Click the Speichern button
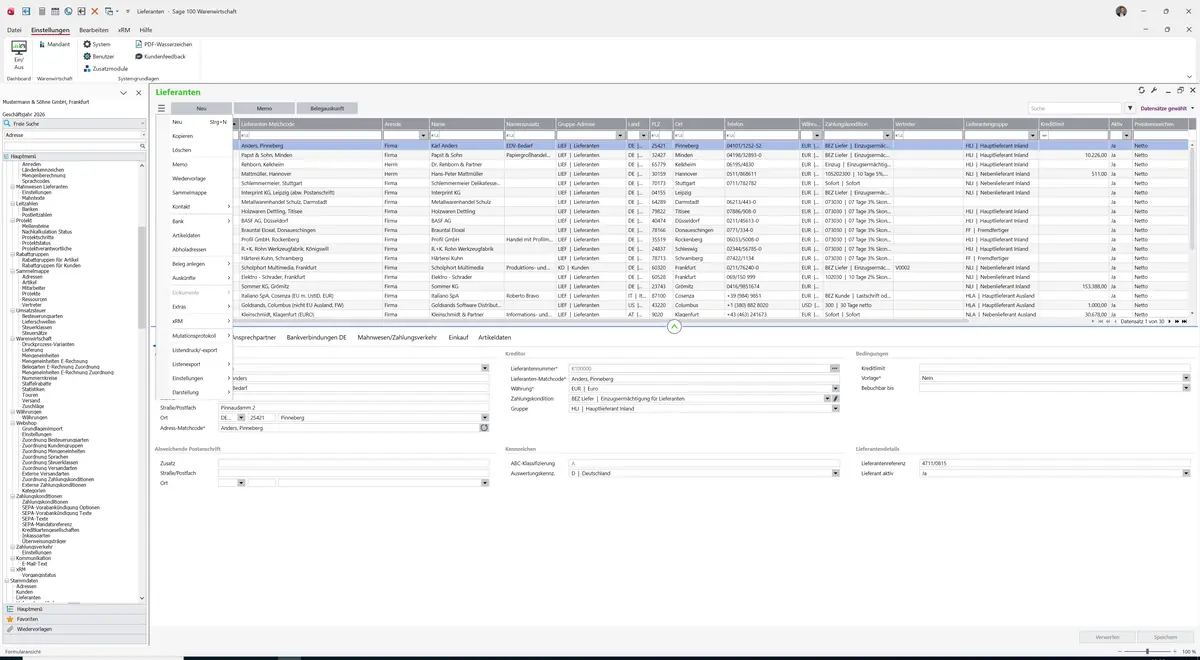This screenshot has width=1200, height=660. pos(1165,636)
